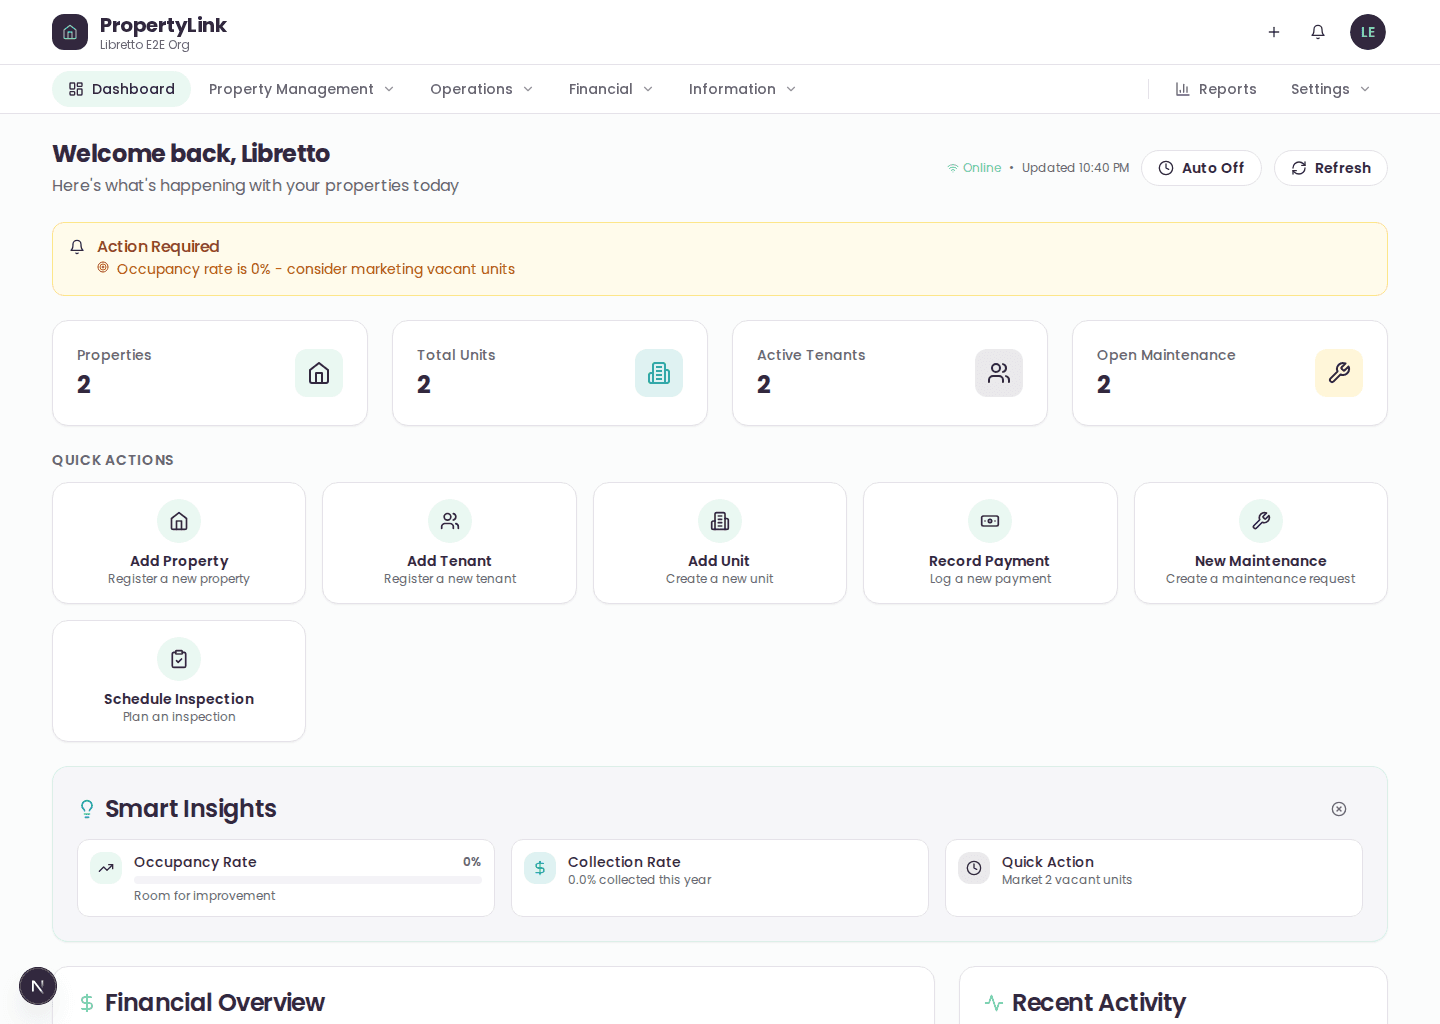Click the 'Welcome back, Libretto' heading
This screenshot has height=1024, width=1440.
[x=191, y=153]
